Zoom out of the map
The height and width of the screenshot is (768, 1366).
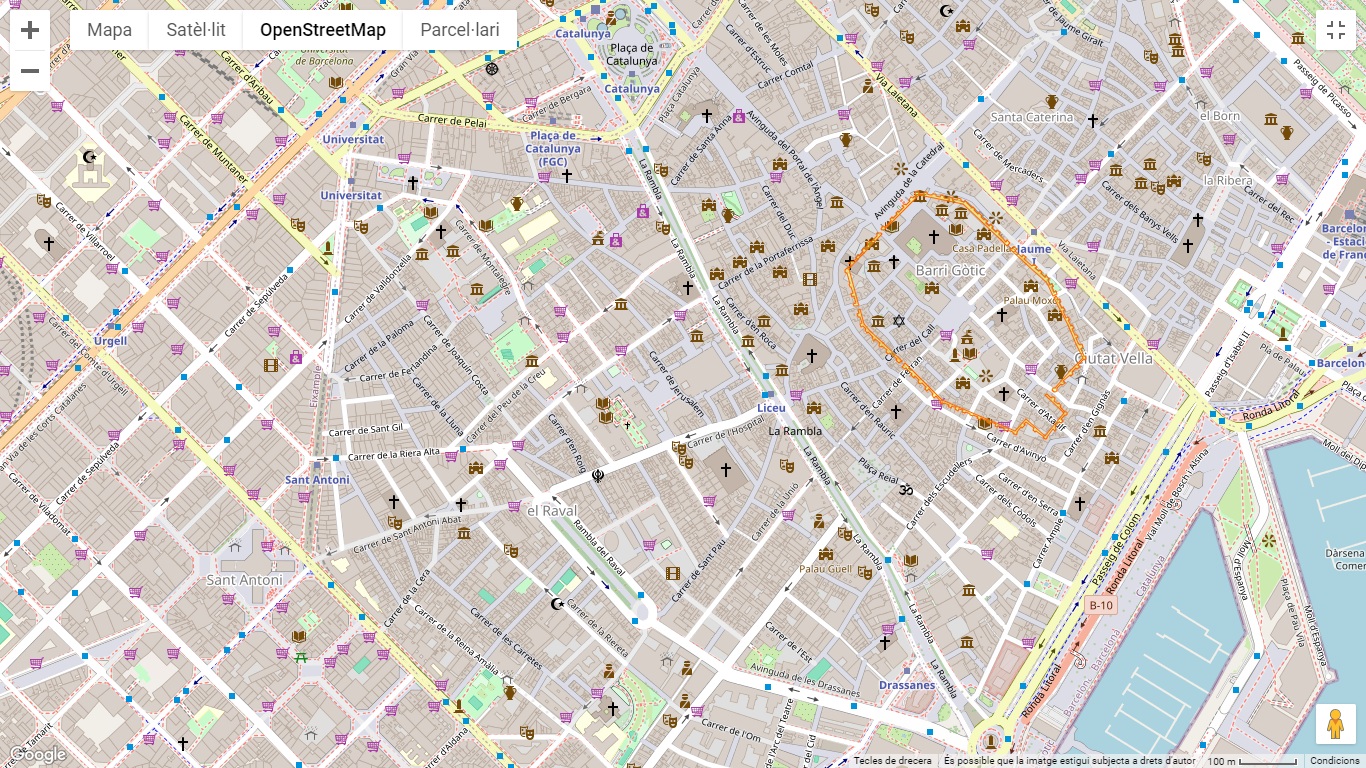30,71
